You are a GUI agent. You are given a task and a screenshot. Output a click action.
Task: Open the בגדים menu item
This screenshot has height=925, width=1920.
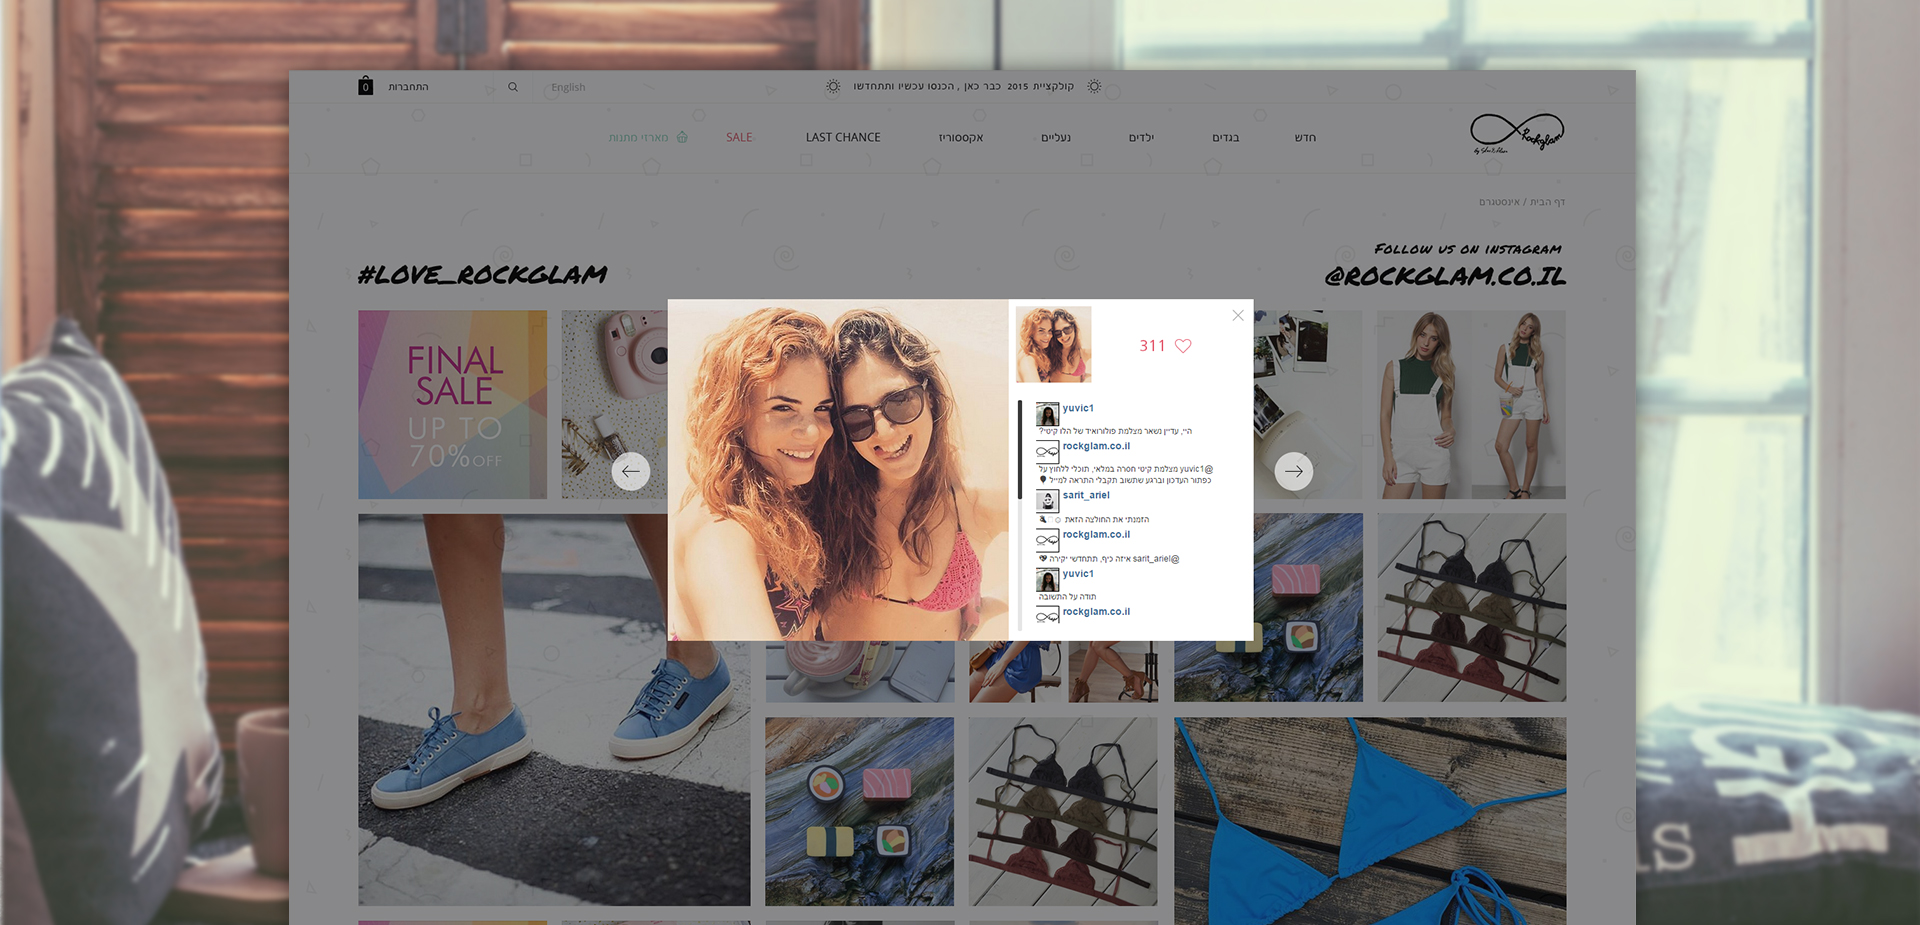1226,138
